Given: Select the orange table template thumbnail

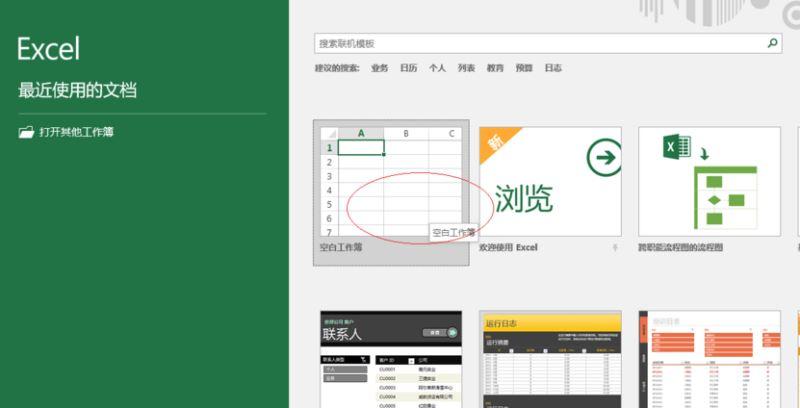Looking at the screenshot, I should point(709,359).
